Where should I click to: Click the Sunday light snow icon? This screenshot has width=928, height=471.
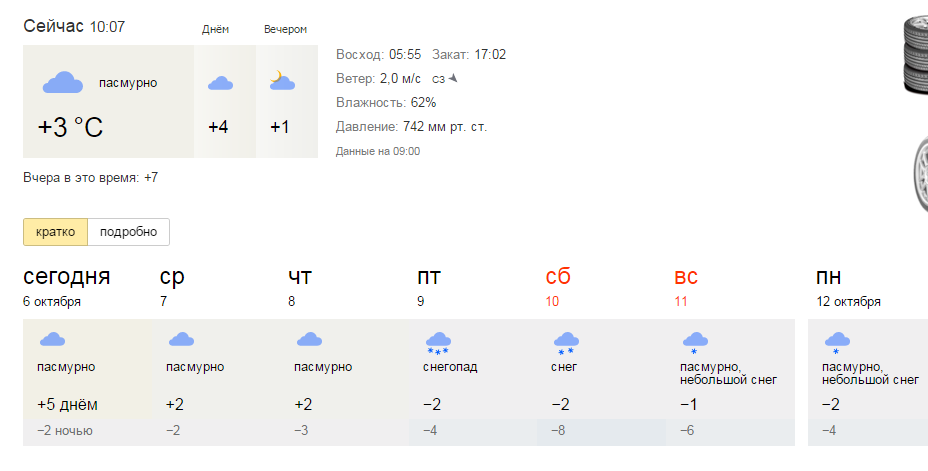tap(694, 343)
